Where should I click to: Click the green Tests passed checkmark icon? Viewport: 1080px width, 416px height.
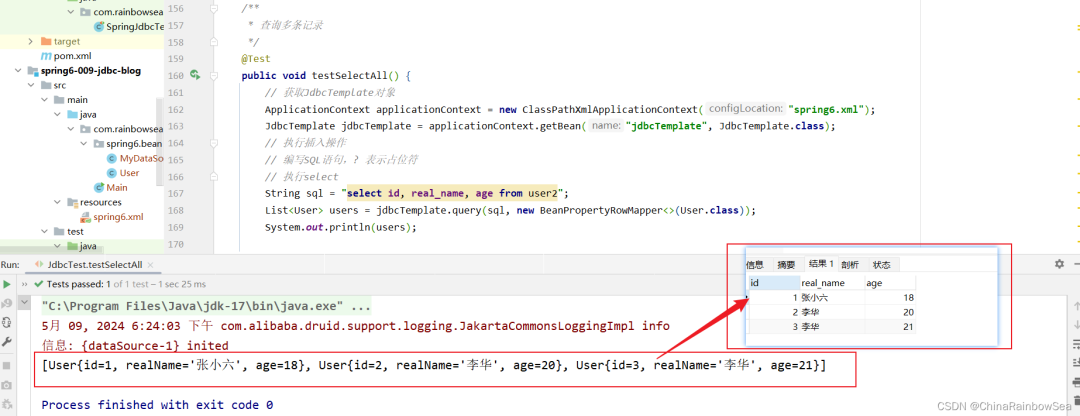[40, 284]
